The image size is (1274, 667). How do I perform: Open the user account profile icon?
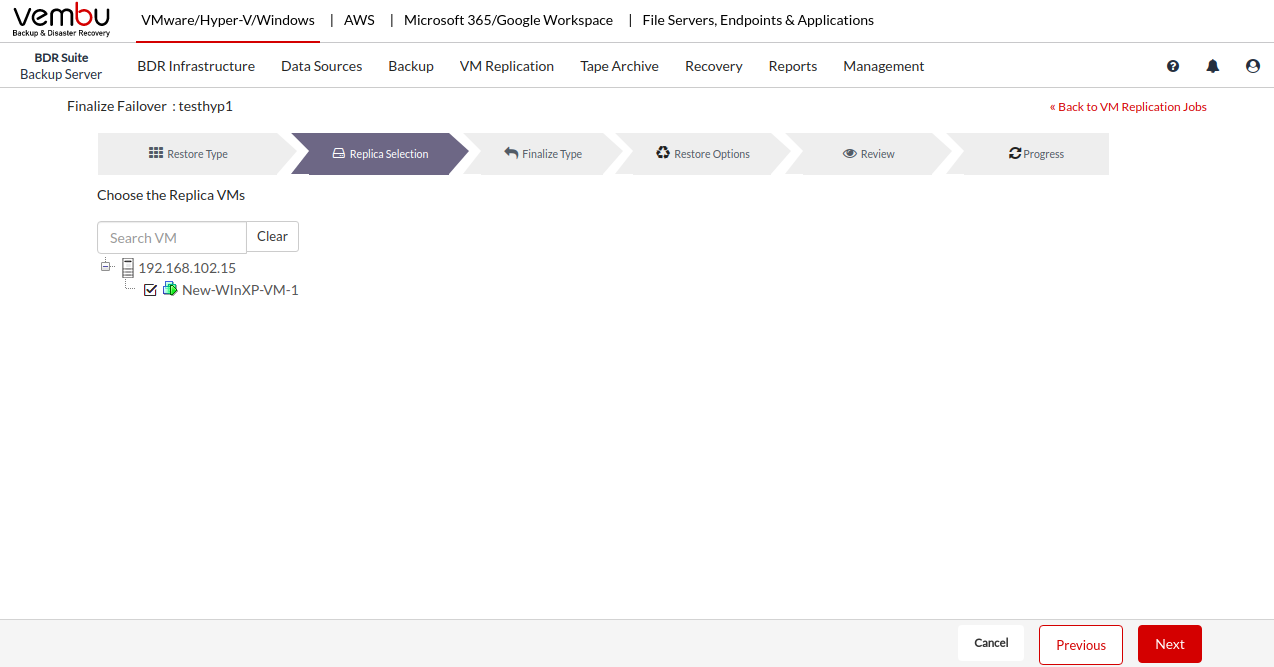(1253, 66)
